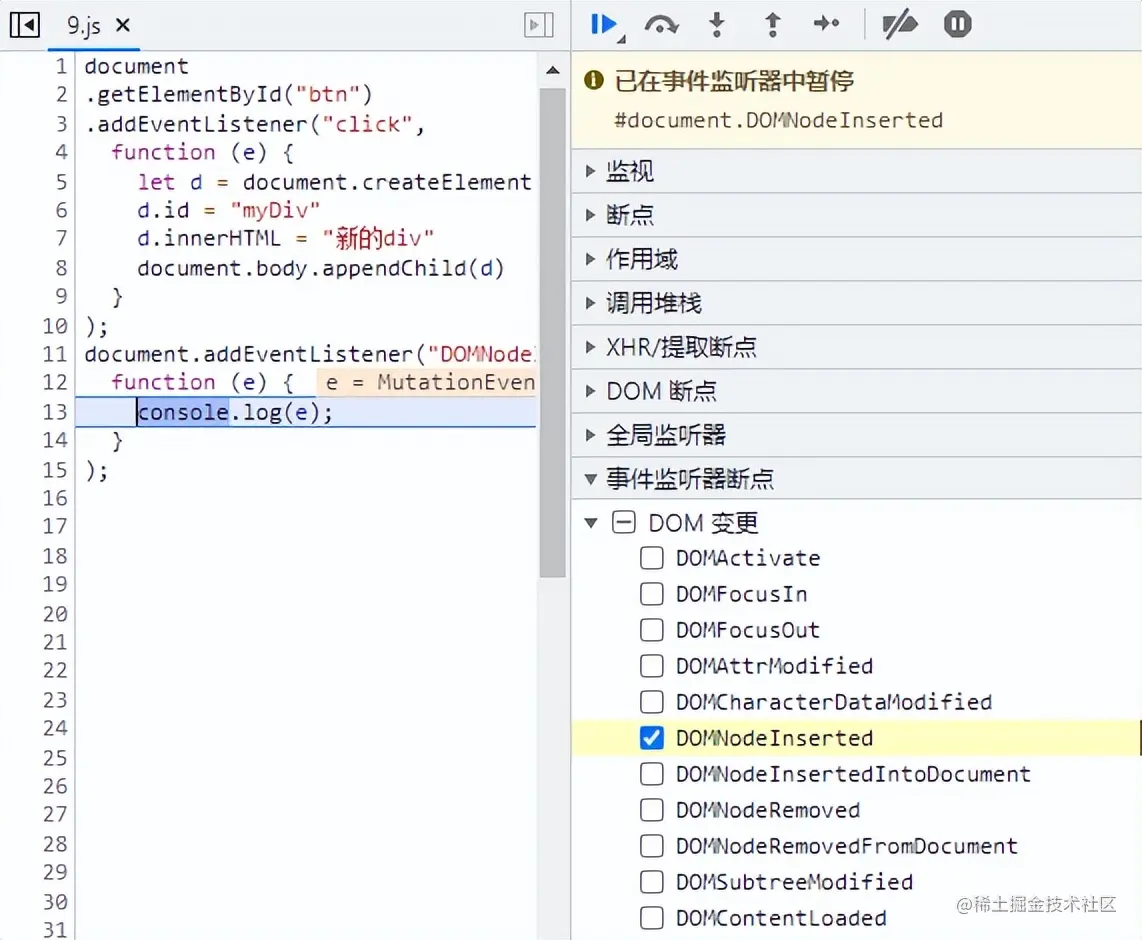The height and width of the screenshot is (940, 1142).
Task: Click line number 8 in the gutter
Action: tap(61, 268)
